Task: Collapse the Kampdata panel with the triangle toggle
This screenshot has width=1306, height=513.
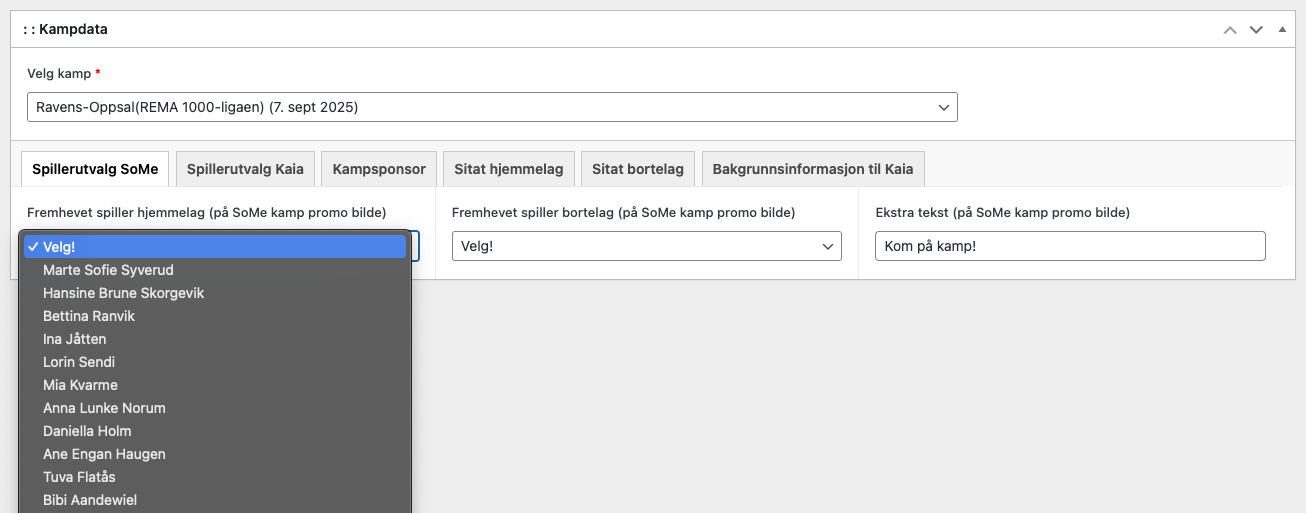Action: point(1282,29)
